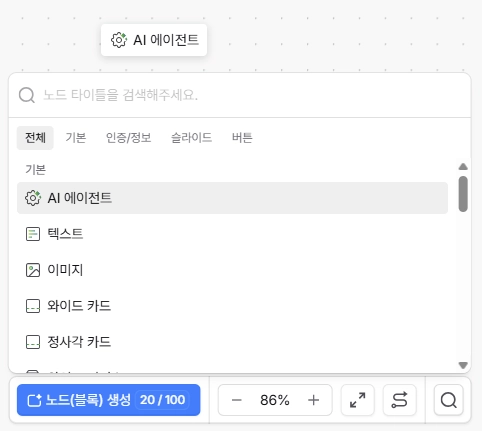Click the auto-arrange flow layout icon

[400, 400]
